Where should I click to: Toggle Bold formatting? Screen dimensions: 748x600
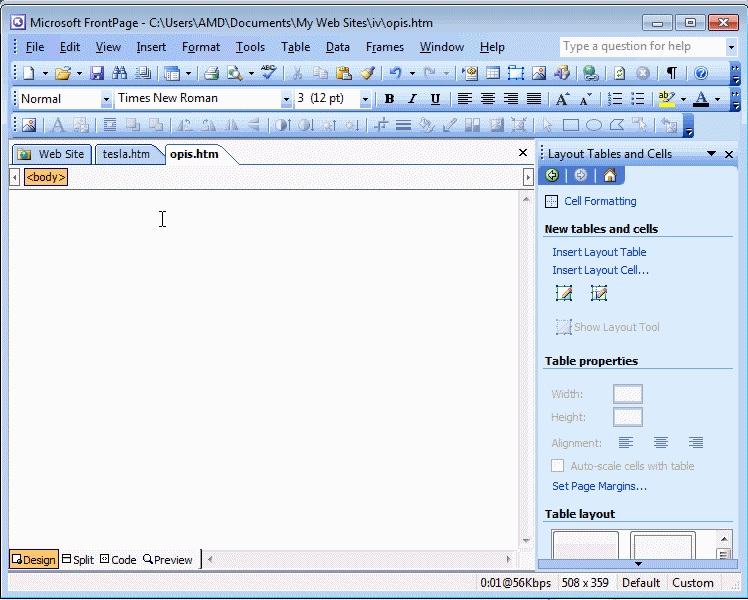coord(389,99)
